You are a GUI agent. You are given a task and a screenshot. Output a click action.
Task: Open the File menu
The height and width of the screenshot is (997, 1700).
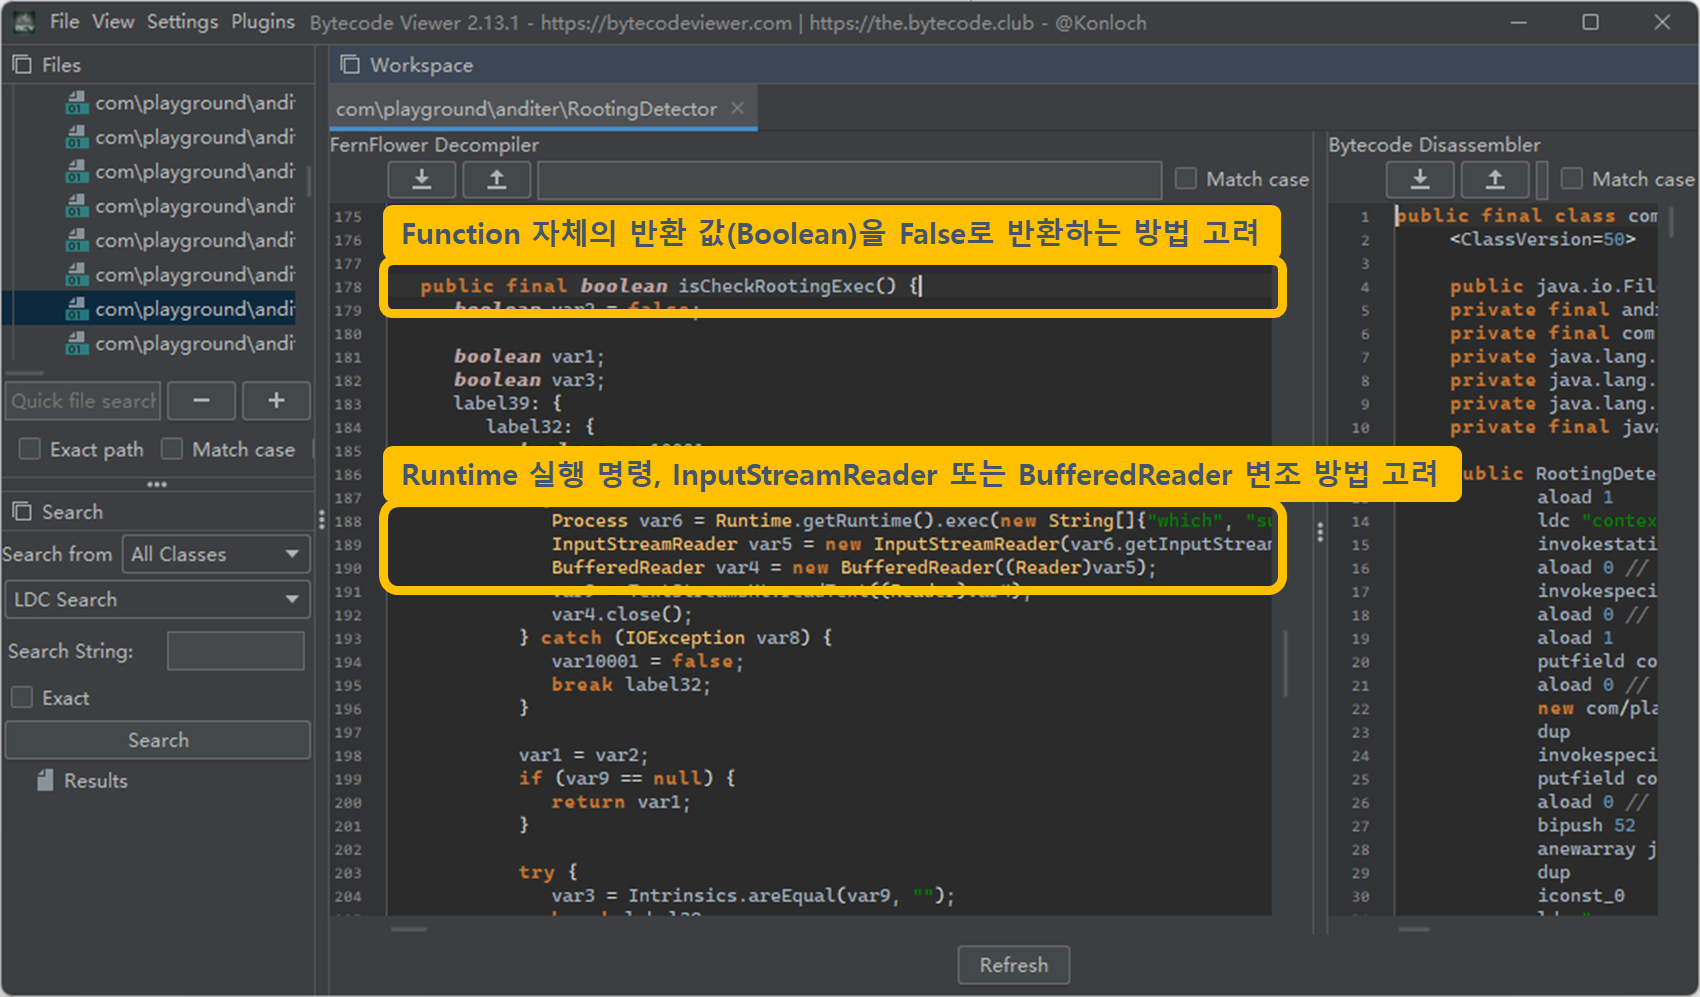coord(64,22)
